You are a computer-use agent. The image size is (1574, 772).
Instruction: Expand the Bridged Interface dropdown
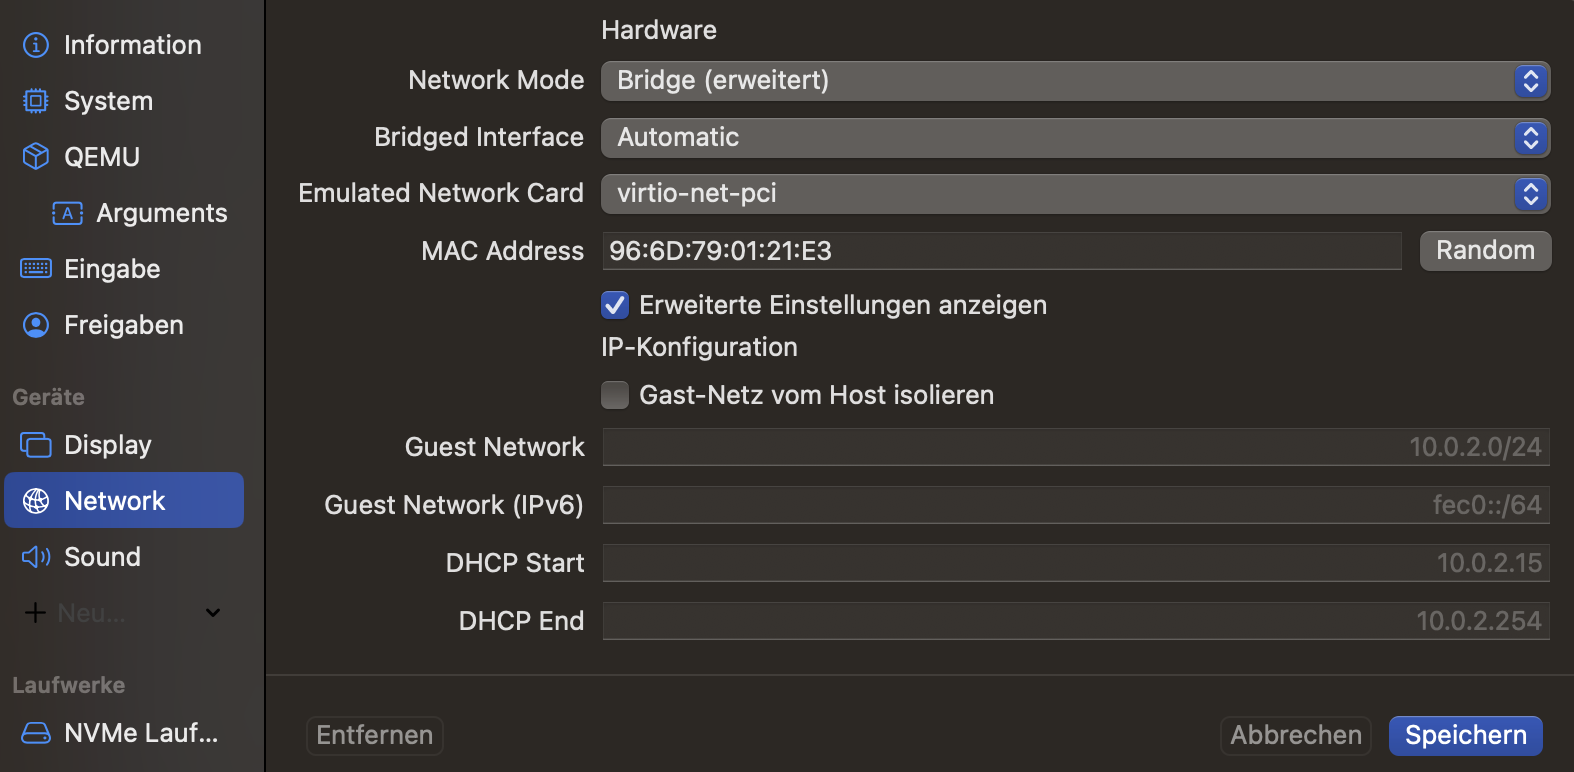pos(1075,138)
